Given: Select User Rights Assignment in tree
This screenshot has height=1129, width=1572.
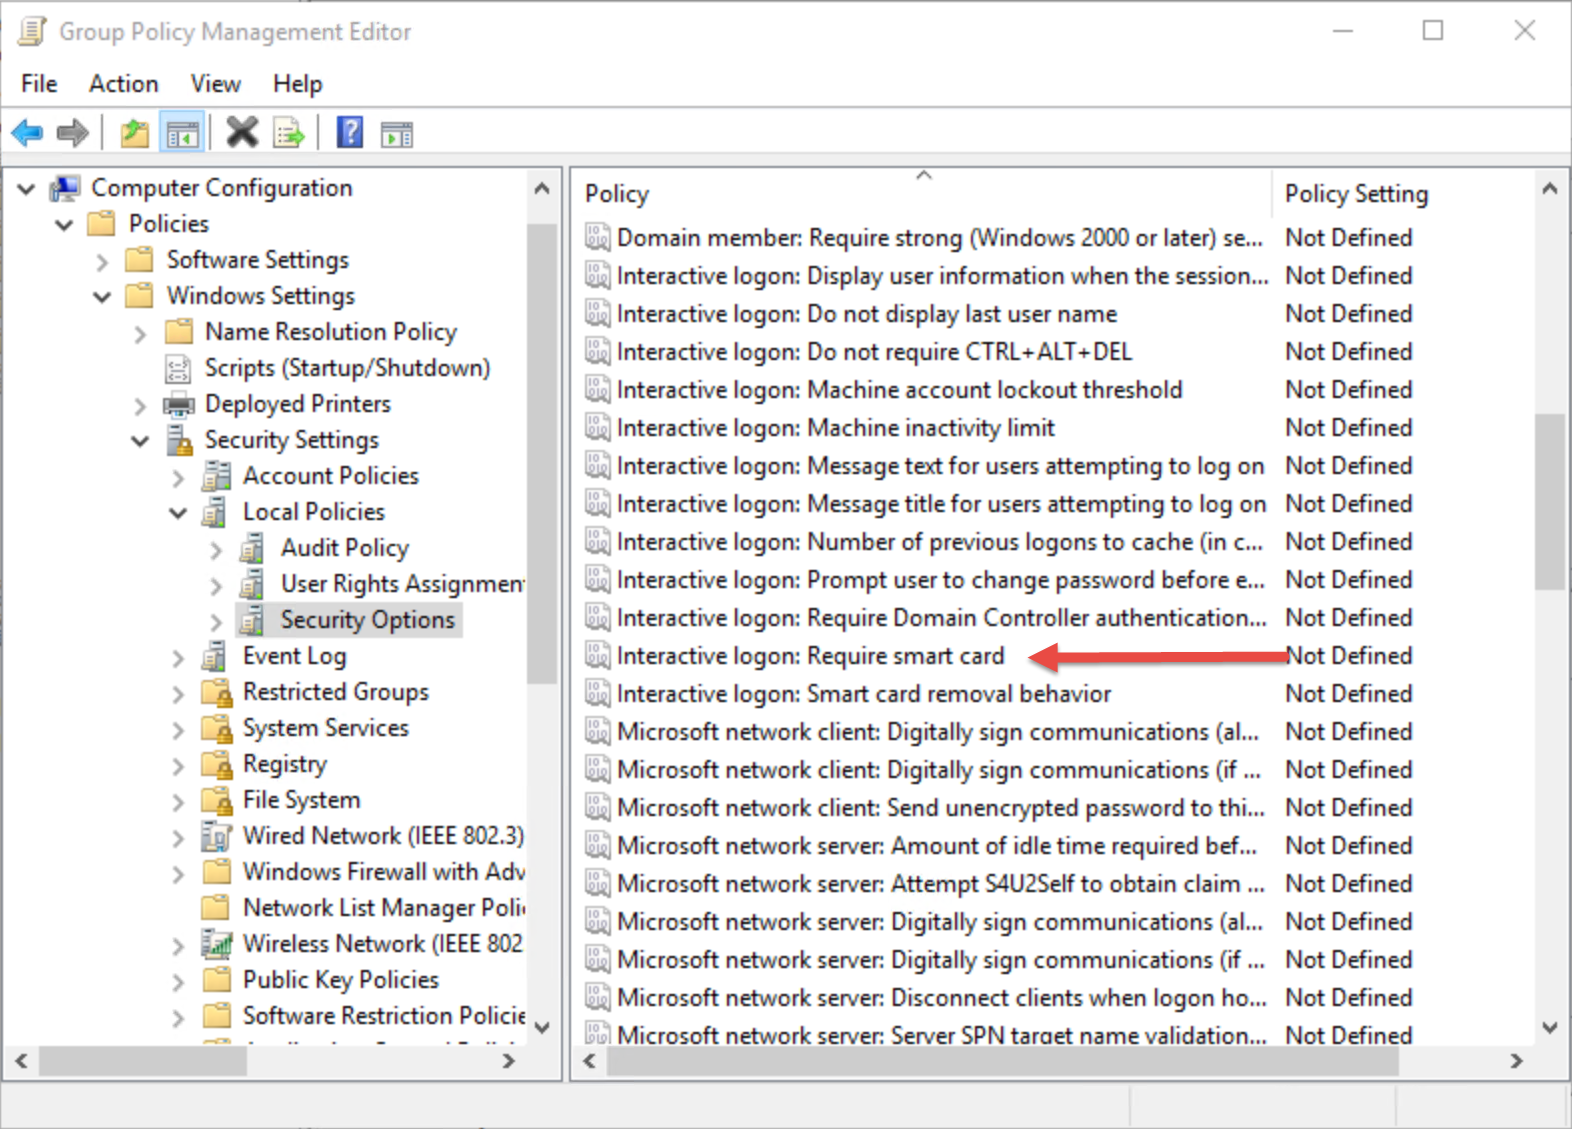Looking at the screenshot, I should pos(402,584).
